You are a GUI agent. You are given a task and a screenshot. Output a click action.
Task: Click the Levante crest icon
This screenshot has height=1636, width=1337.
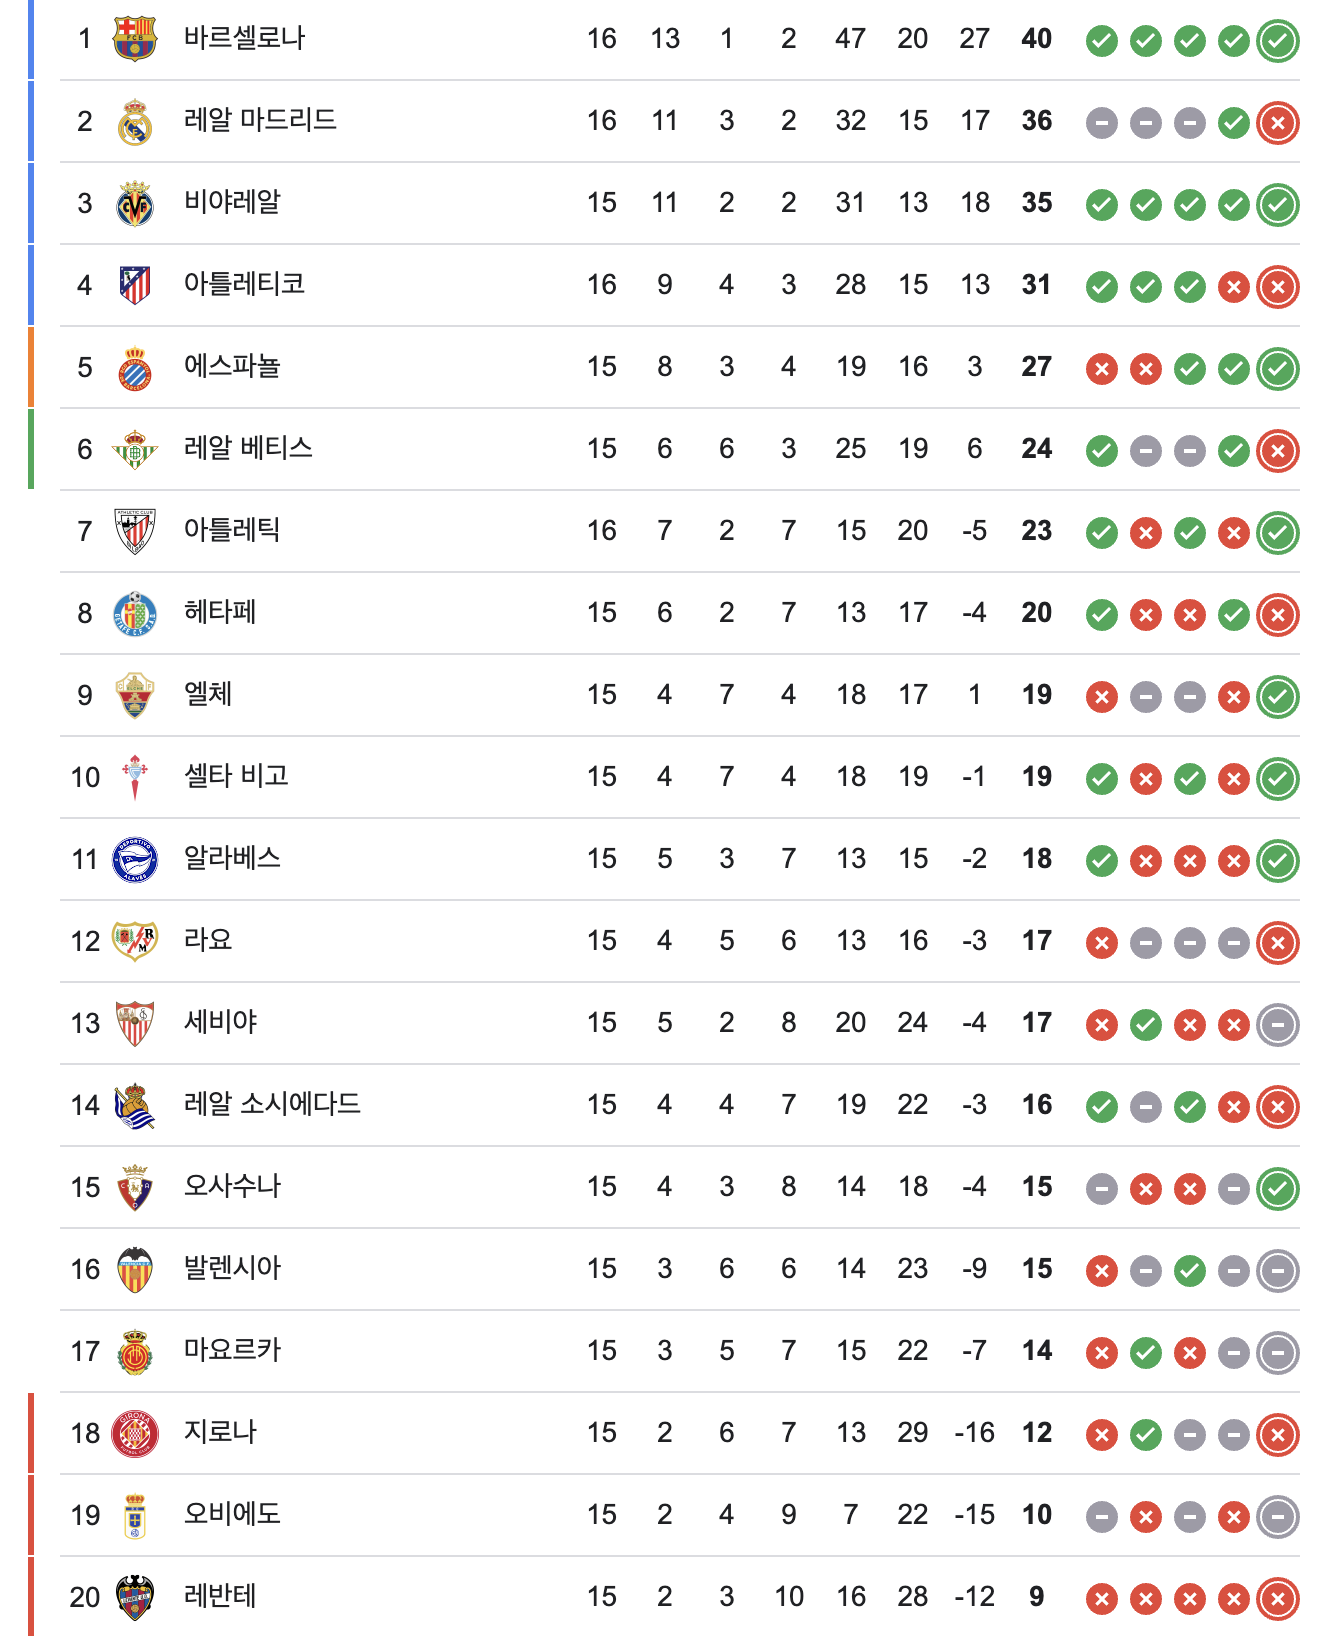pos(135,1597)
